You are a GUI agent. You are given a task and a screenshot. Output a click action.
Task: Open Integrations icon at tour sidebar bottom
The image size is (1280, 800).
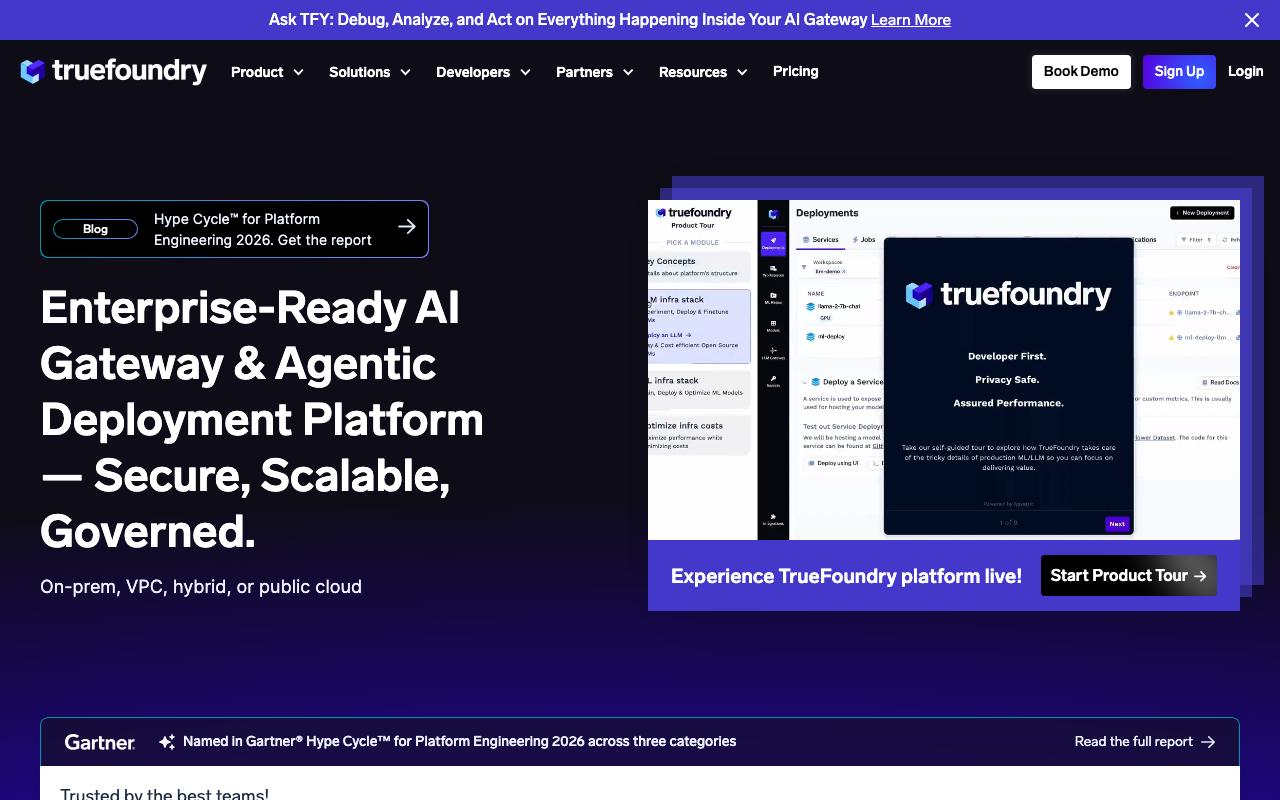tap(773, 519)
